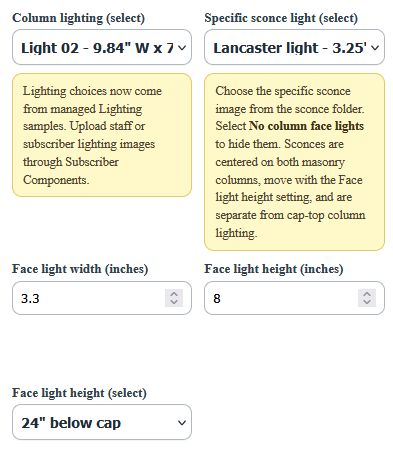
Task: Focus the Face light height field showing 8
Action: [x=294, y=298]
